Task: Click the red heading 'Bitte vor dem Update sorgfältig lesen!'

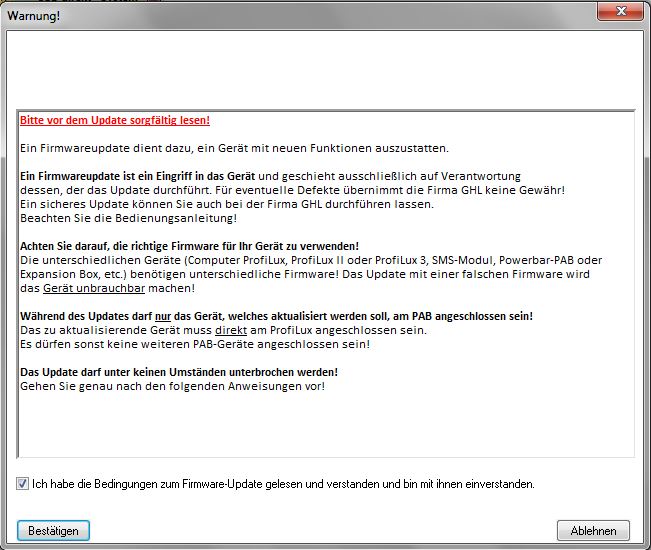Action: (114, 120)
